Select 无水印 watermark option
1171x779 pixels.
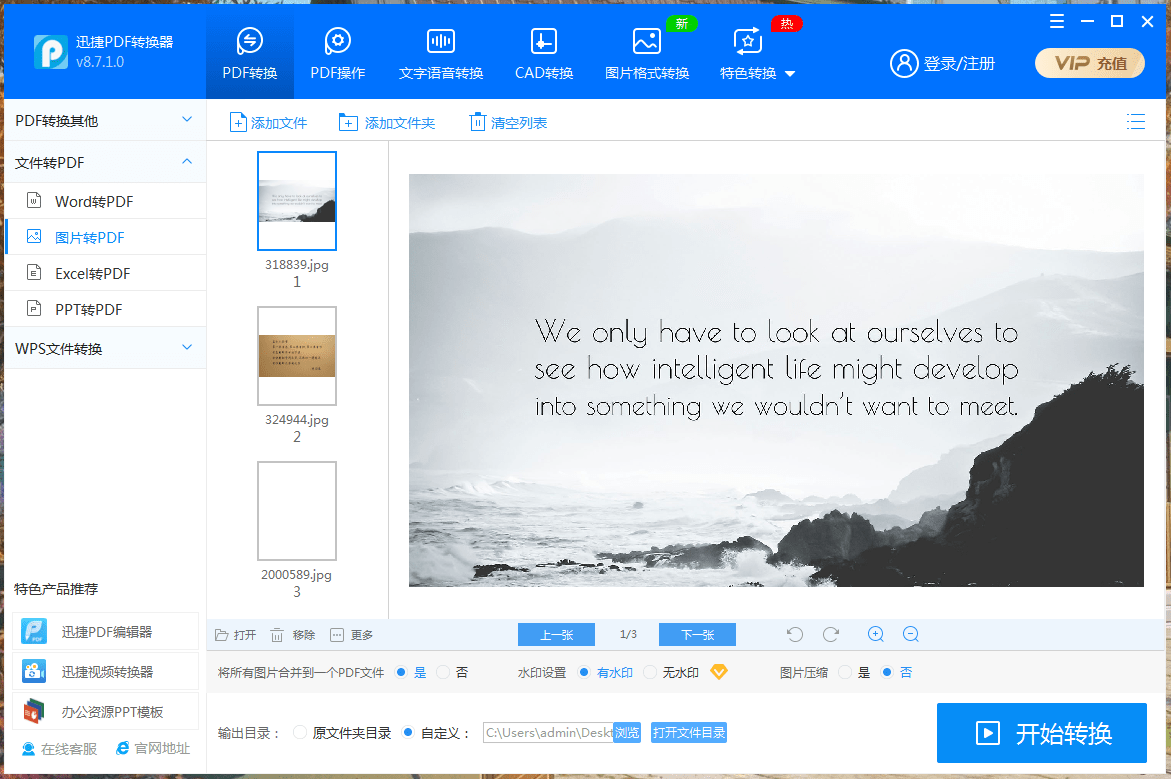tap(652, 672)
